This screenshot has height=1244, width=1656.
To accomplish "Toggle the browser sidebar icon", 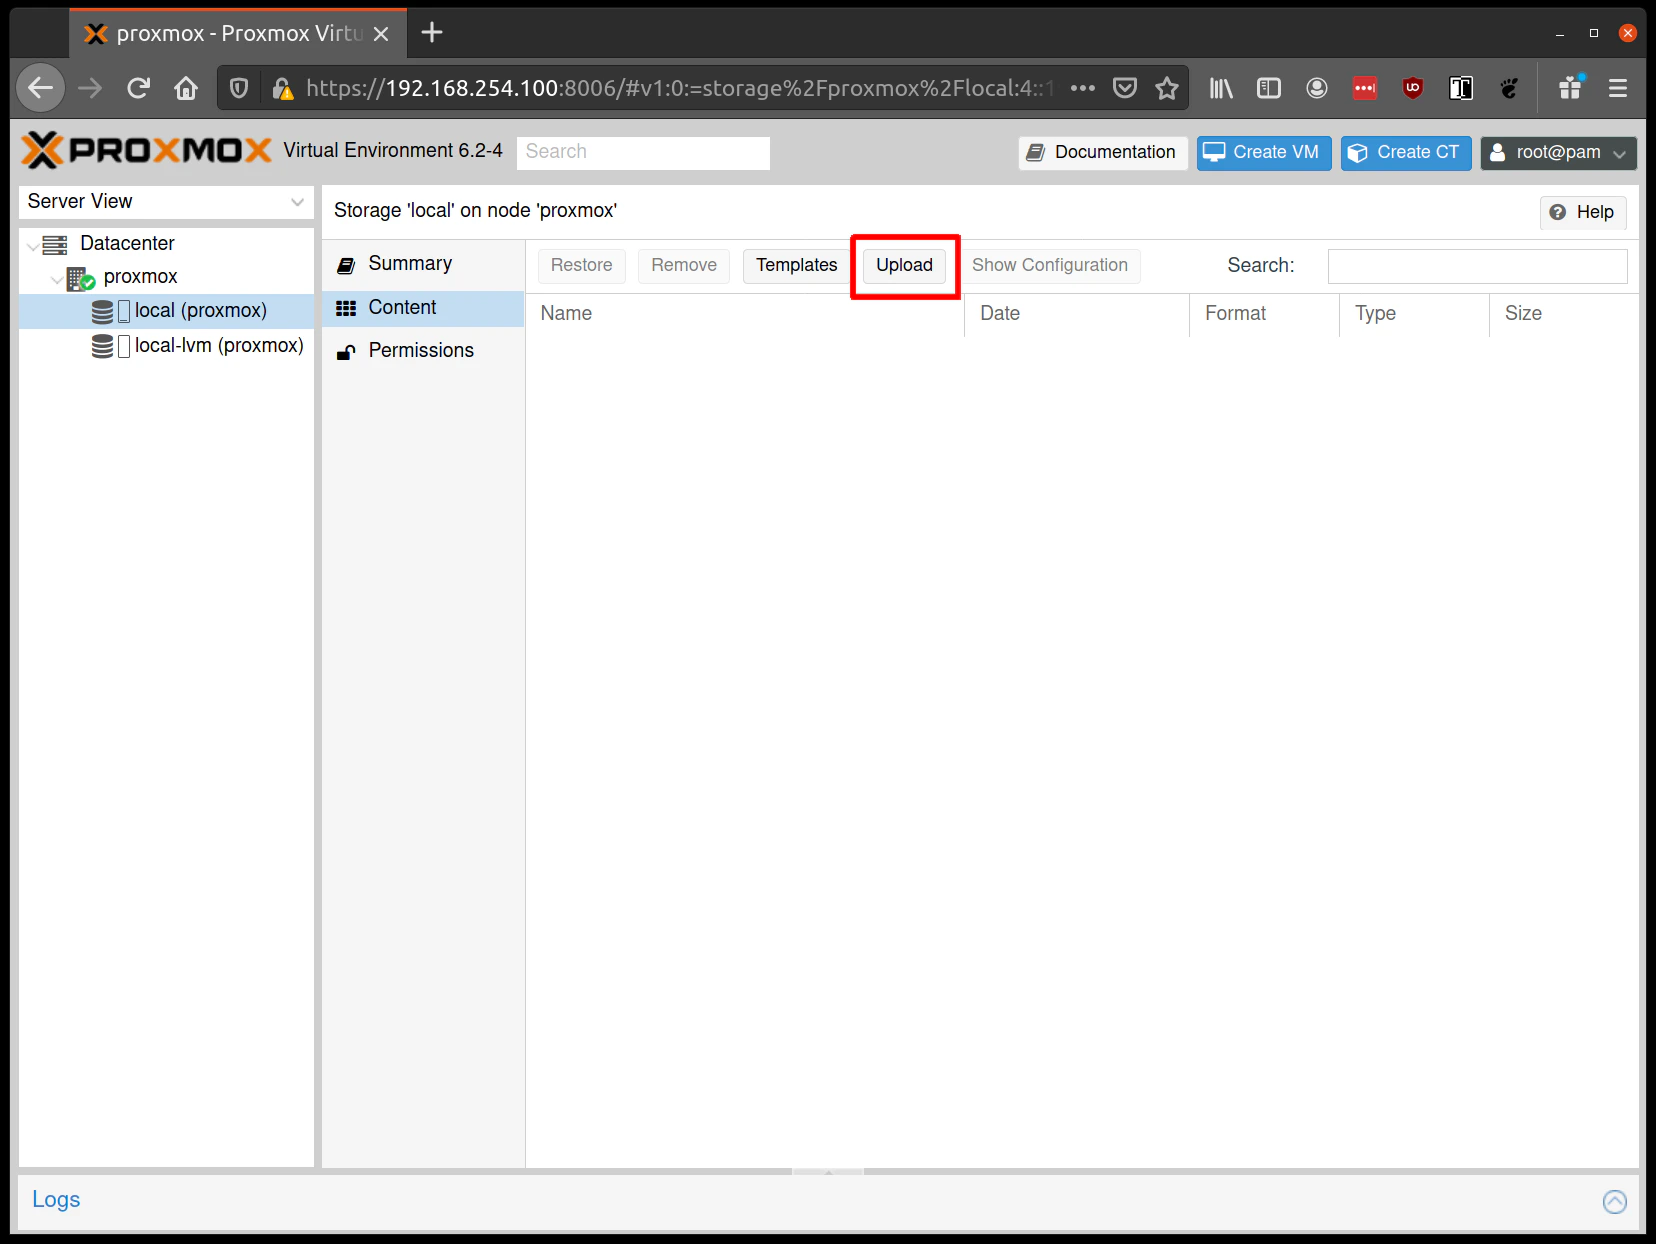I will 1269,88.
